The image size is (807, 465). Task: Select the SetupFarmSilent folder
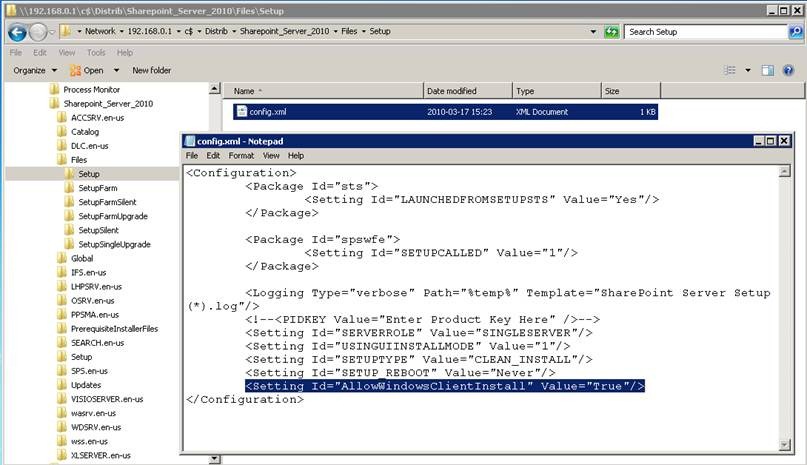(x=107, y=202)
